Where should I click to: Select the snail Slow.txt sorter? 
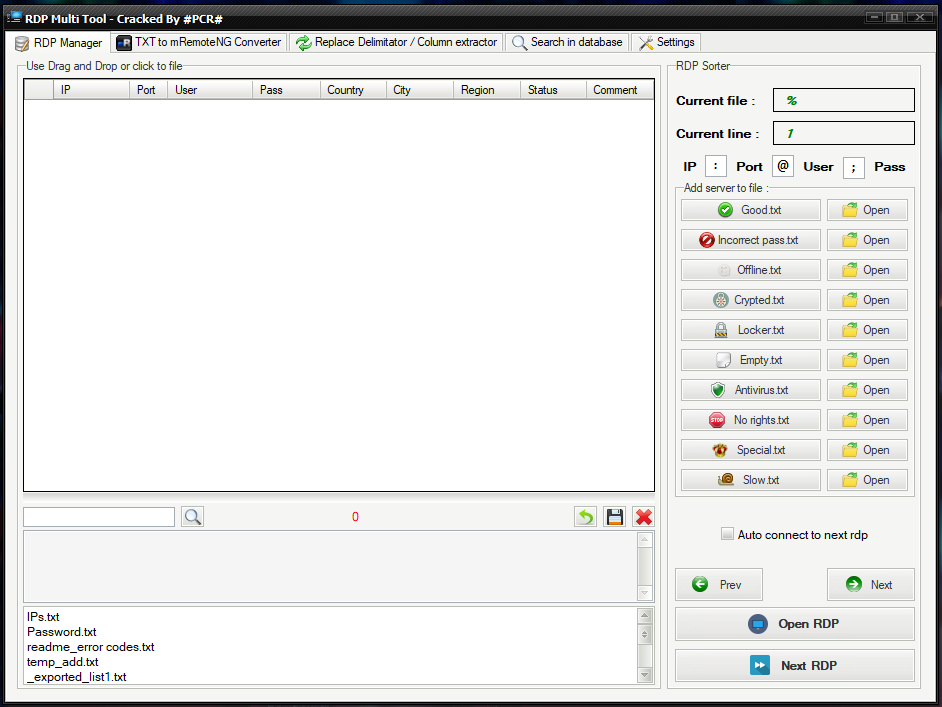point(750,480)
